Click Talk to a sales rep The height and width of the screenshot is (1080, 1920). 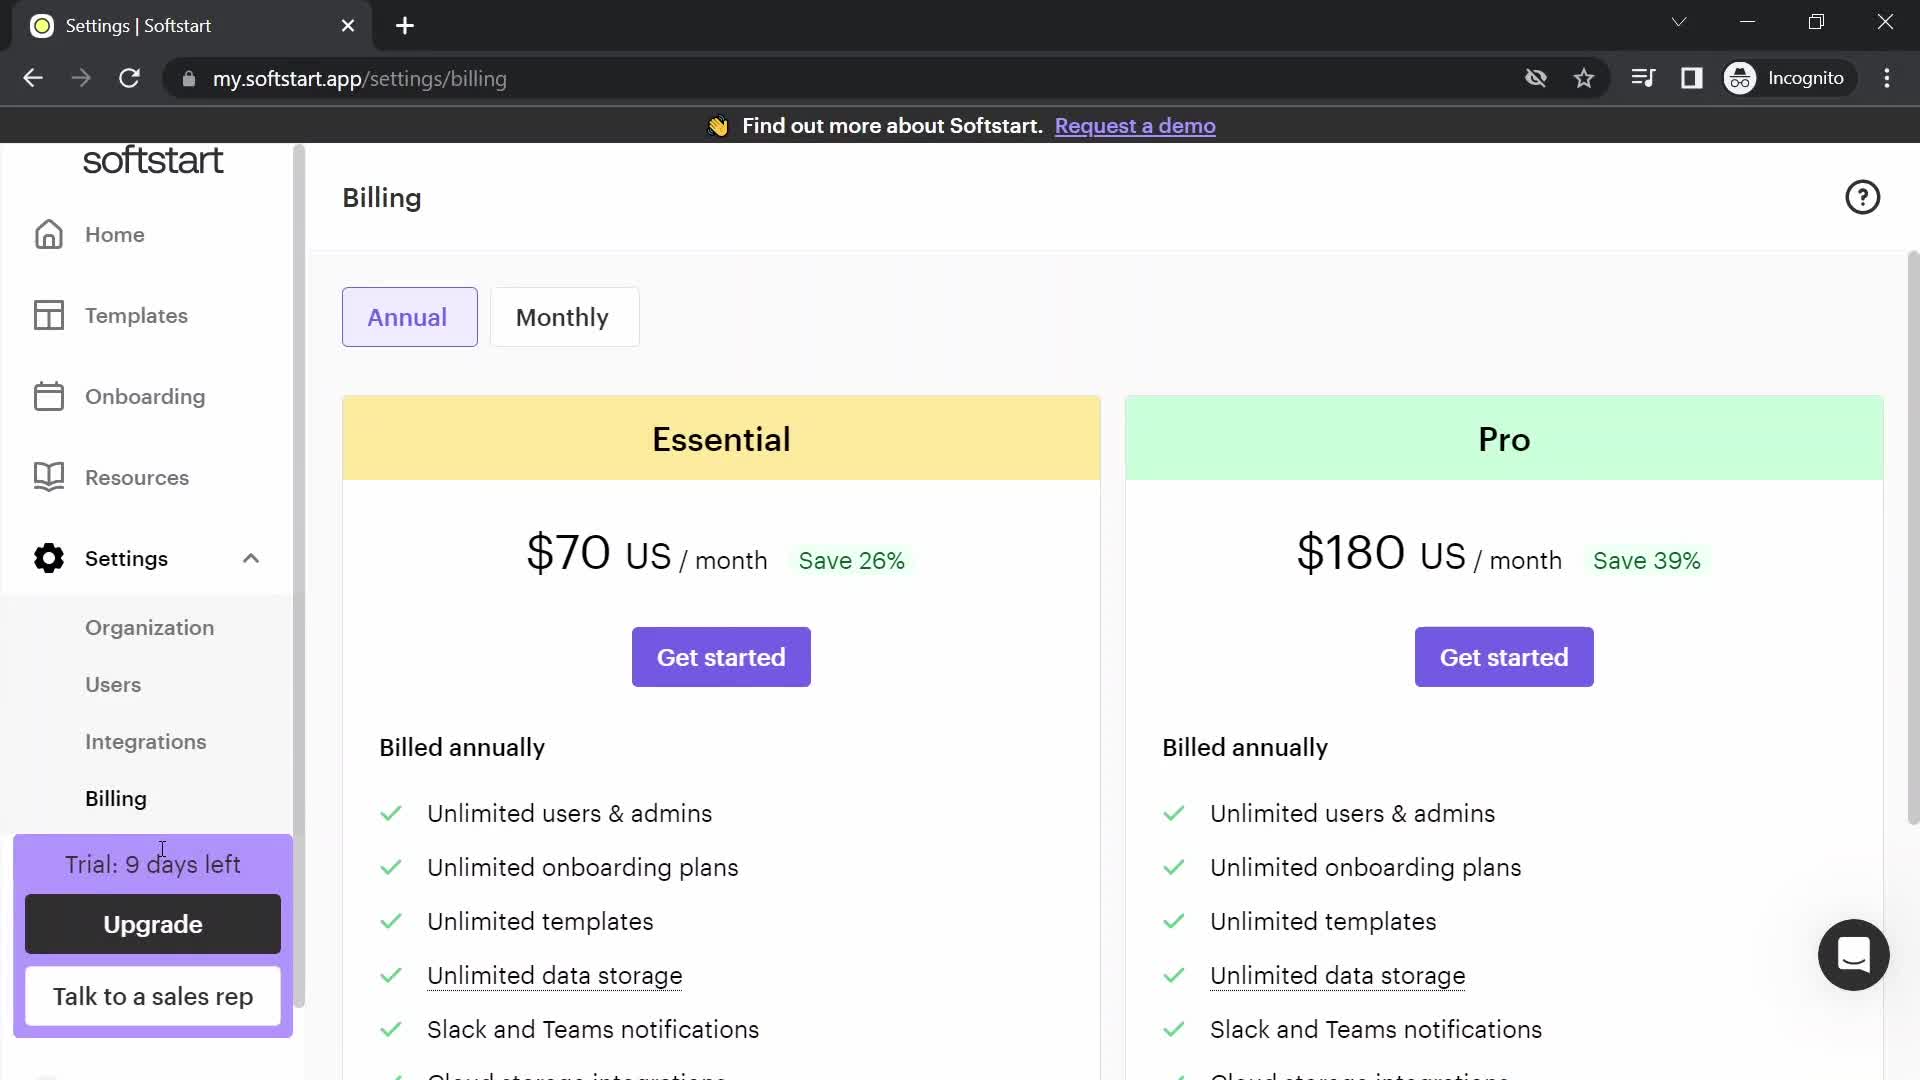coord(153,996)
